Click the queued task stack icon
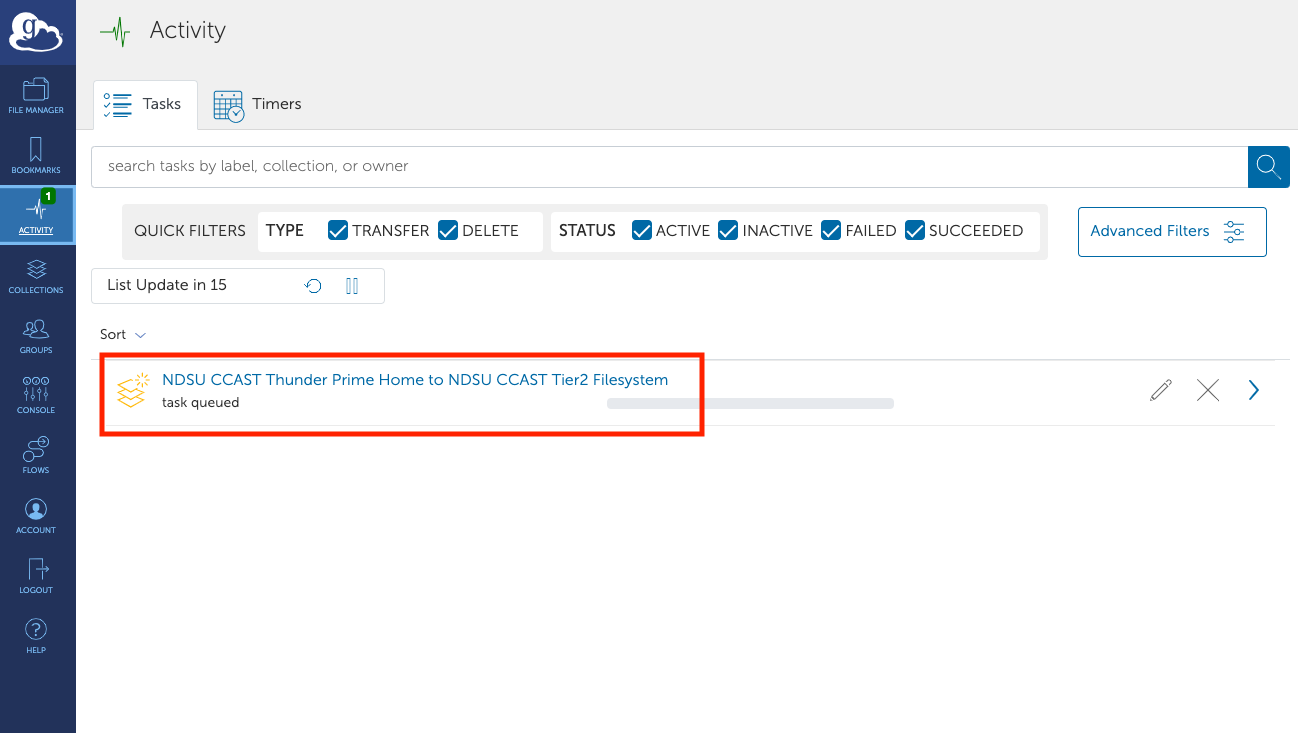 [132, 391]
